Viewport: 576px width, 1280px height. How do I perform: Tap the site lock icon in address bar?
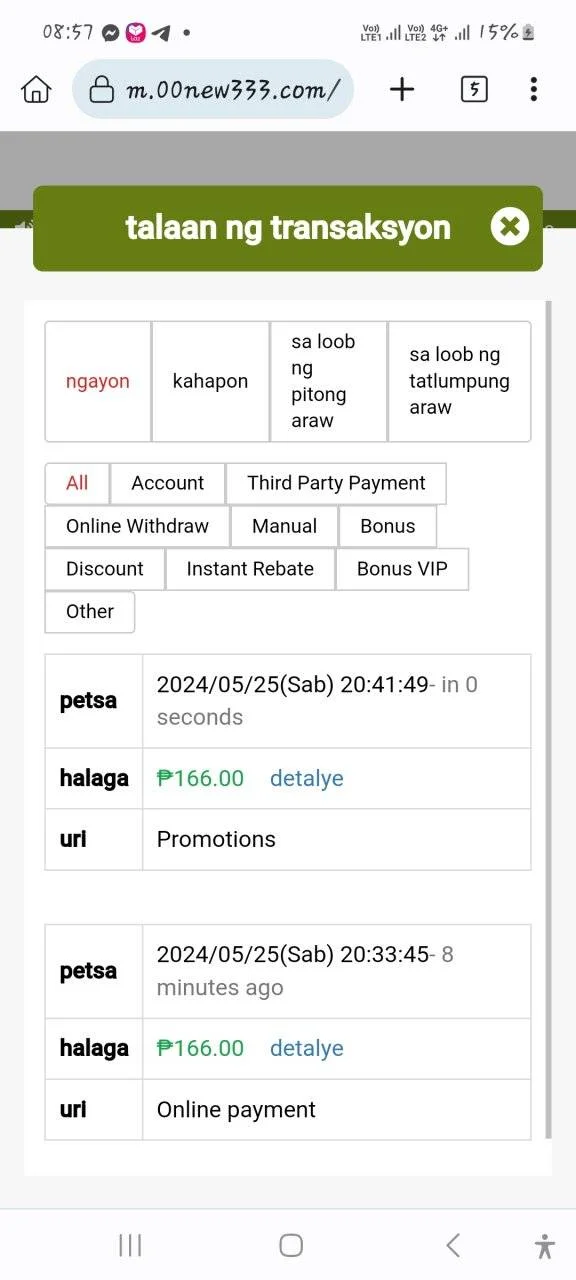(102, 90)
